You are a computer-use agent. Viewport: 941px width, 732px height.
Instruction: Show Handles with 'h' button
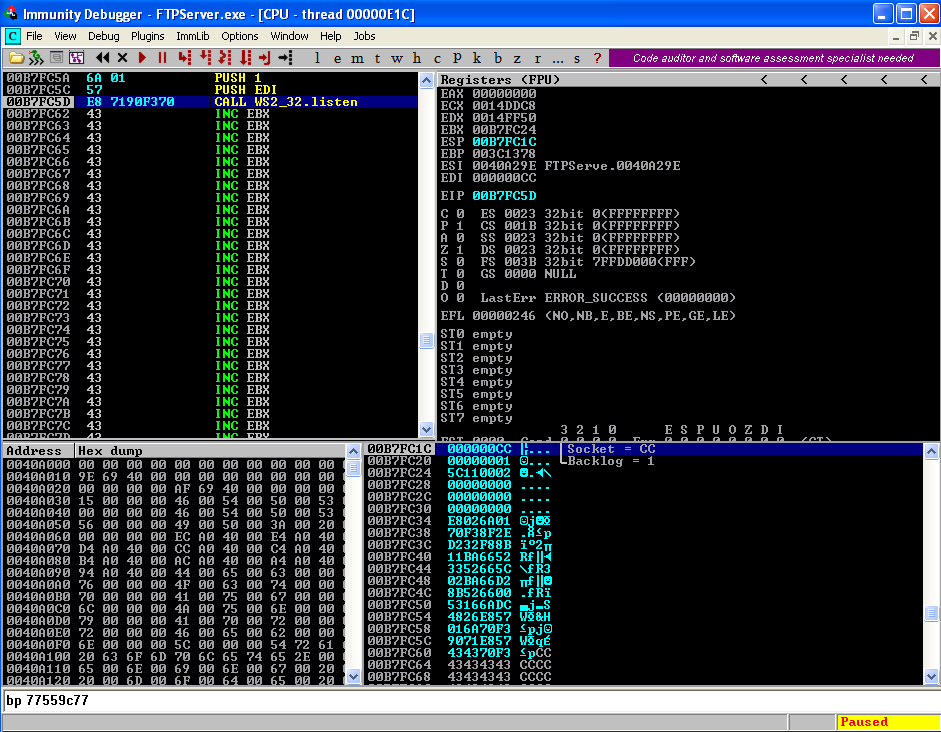click(417, 58)
